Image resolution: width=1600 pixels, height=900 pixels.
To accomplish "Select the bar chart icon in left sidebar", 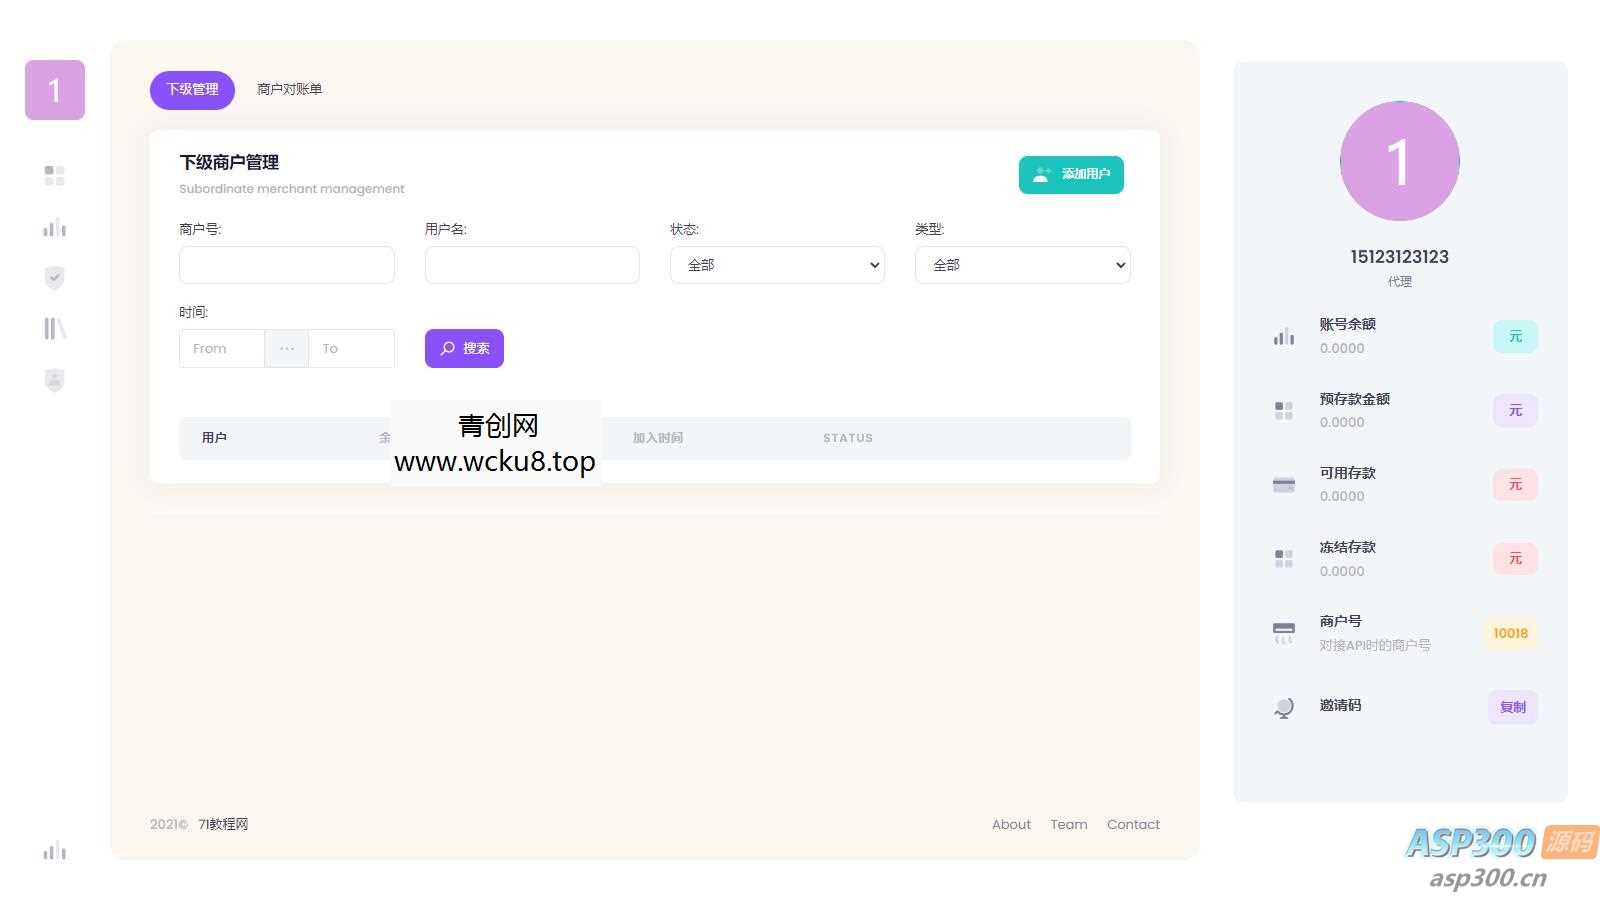I will (54, 227).
